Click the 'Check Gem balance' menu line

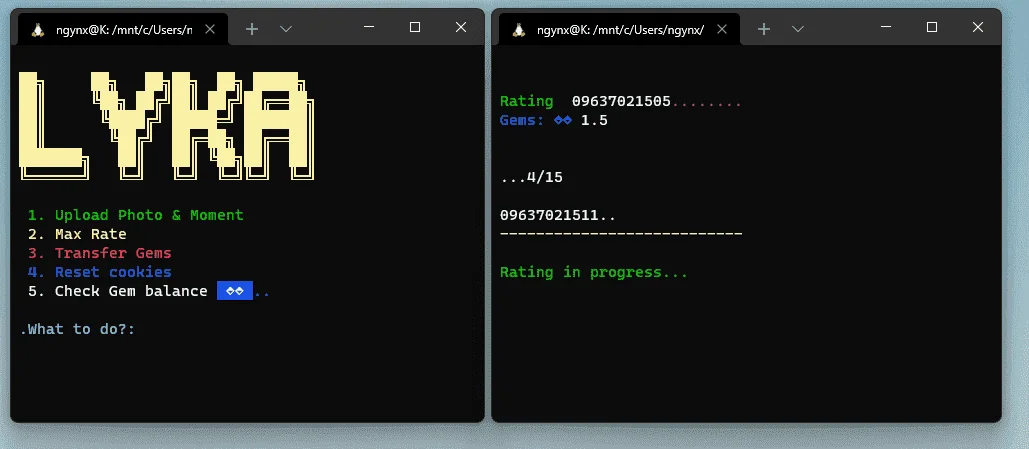tap(148, 291)
